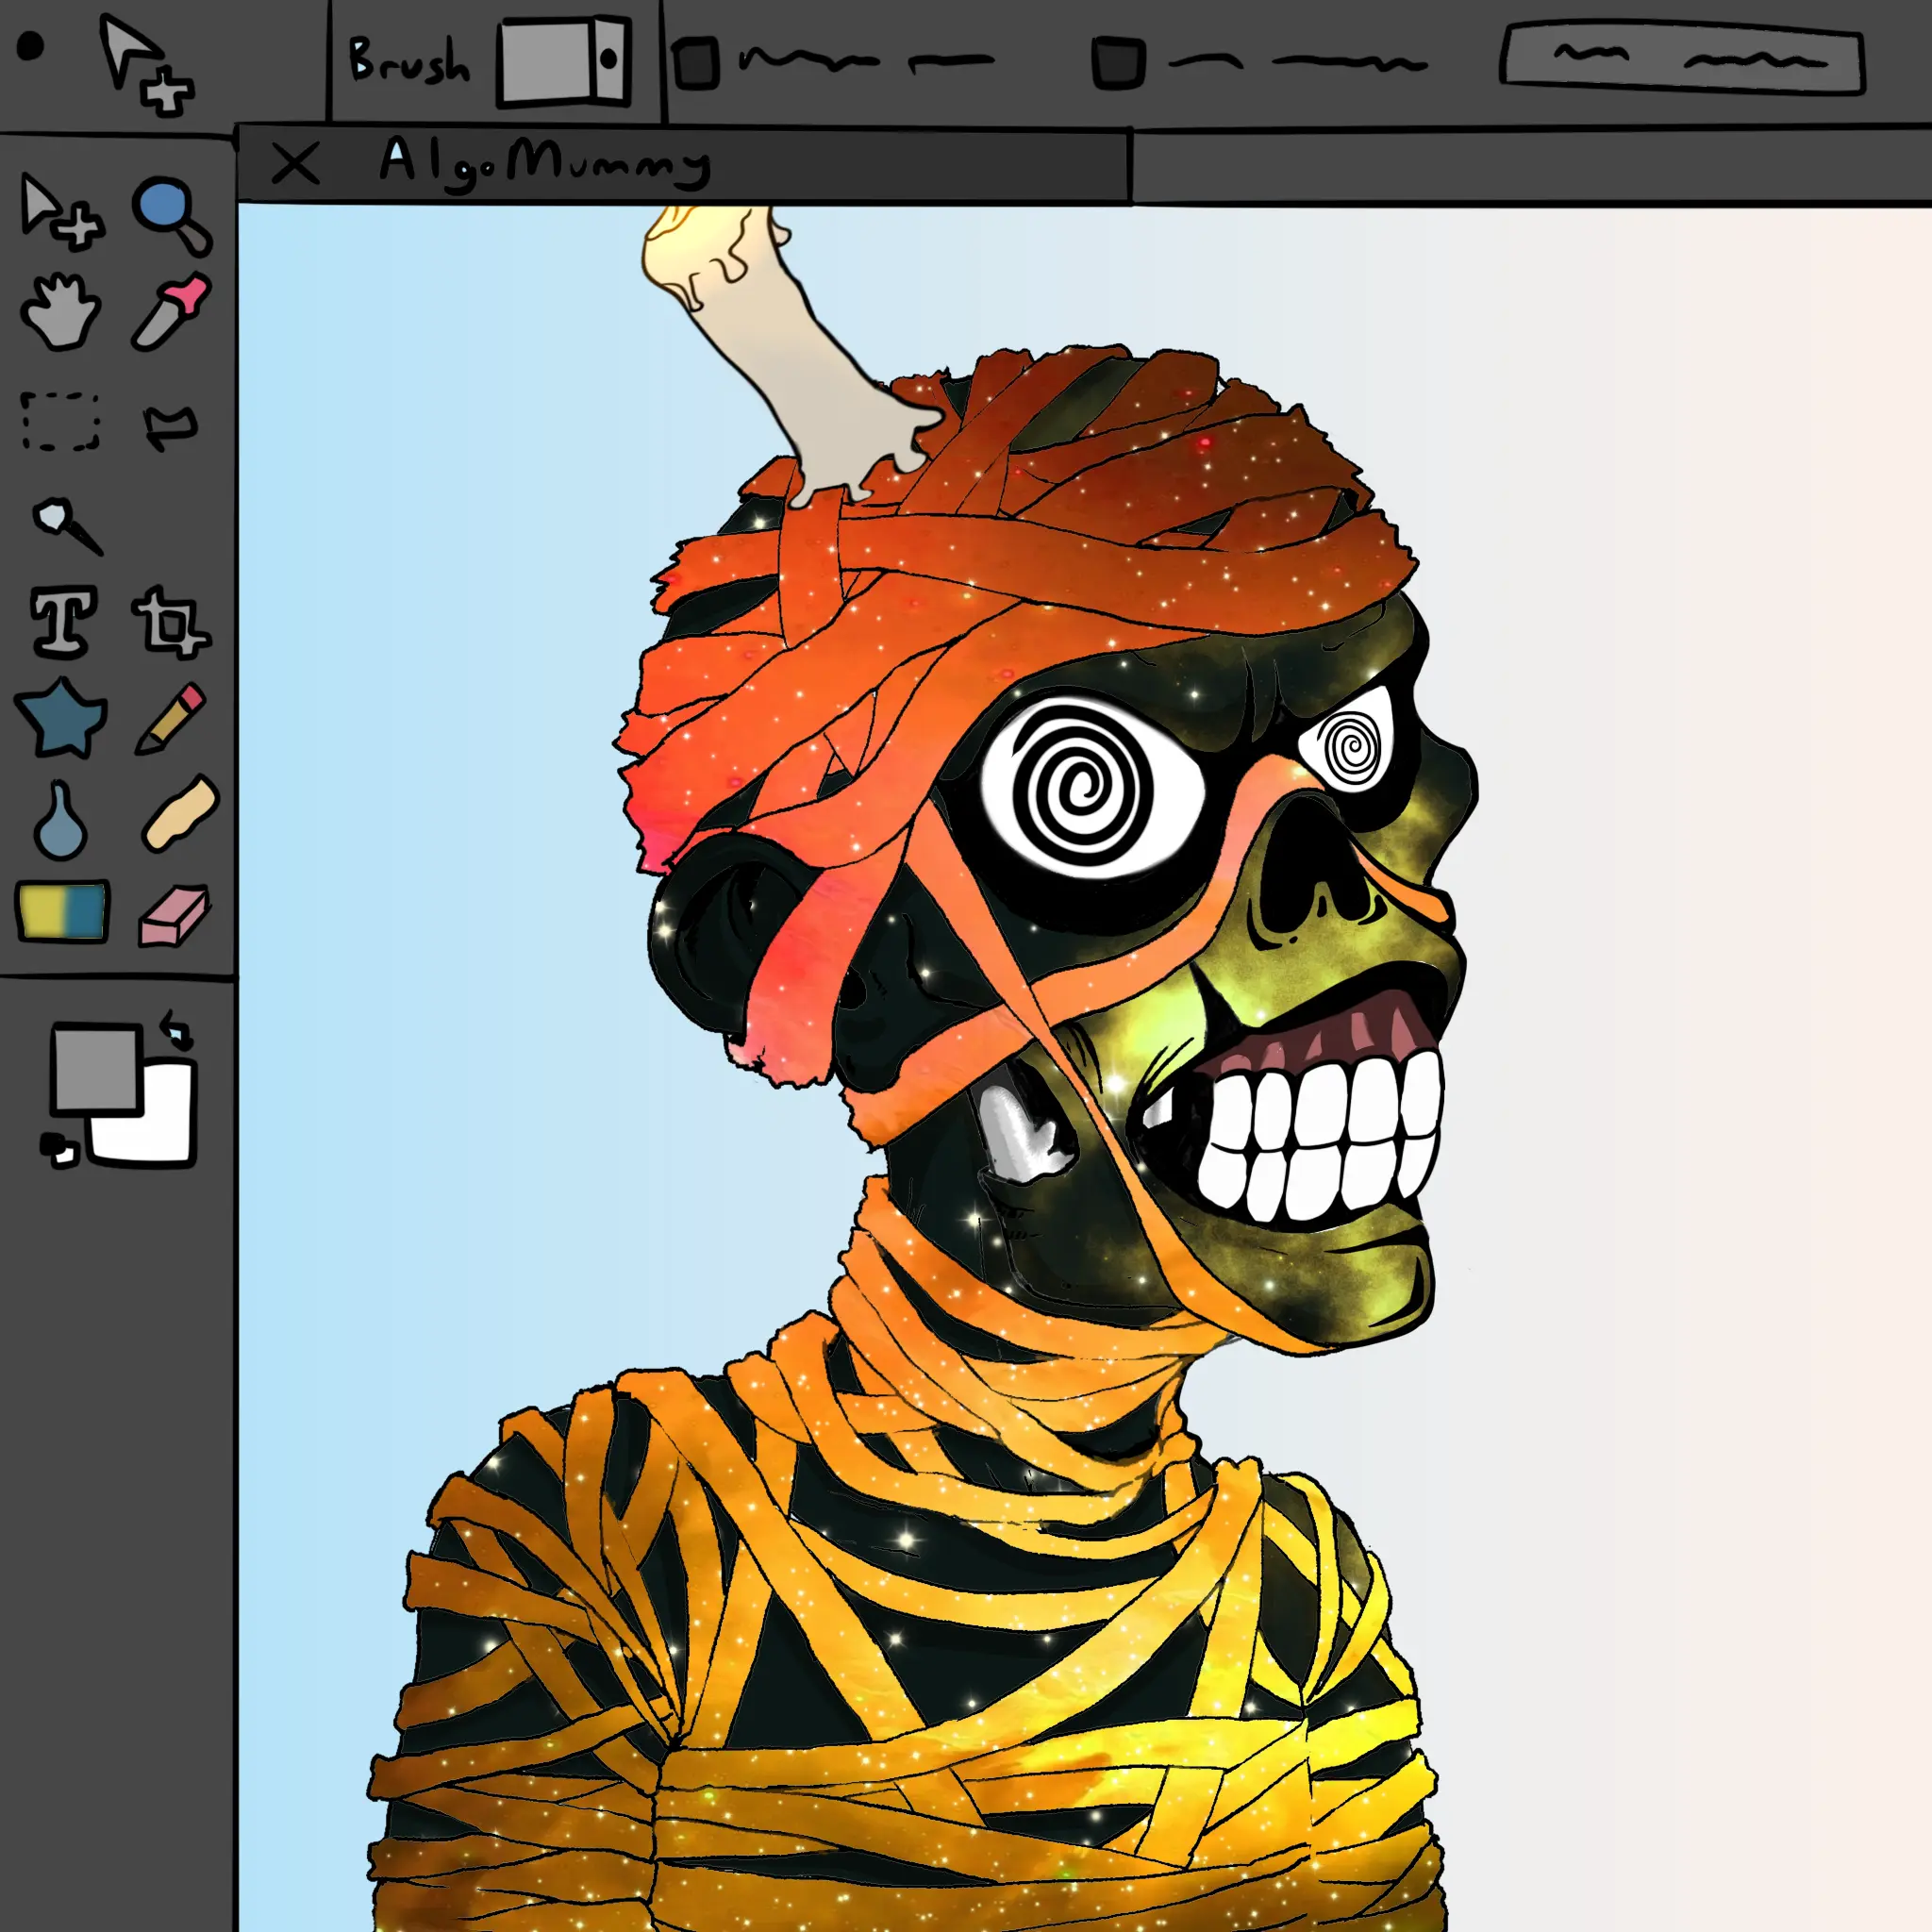Open the Brush preset picker
Viewport: 1932px width, 1932px height.
coord(564,60)
